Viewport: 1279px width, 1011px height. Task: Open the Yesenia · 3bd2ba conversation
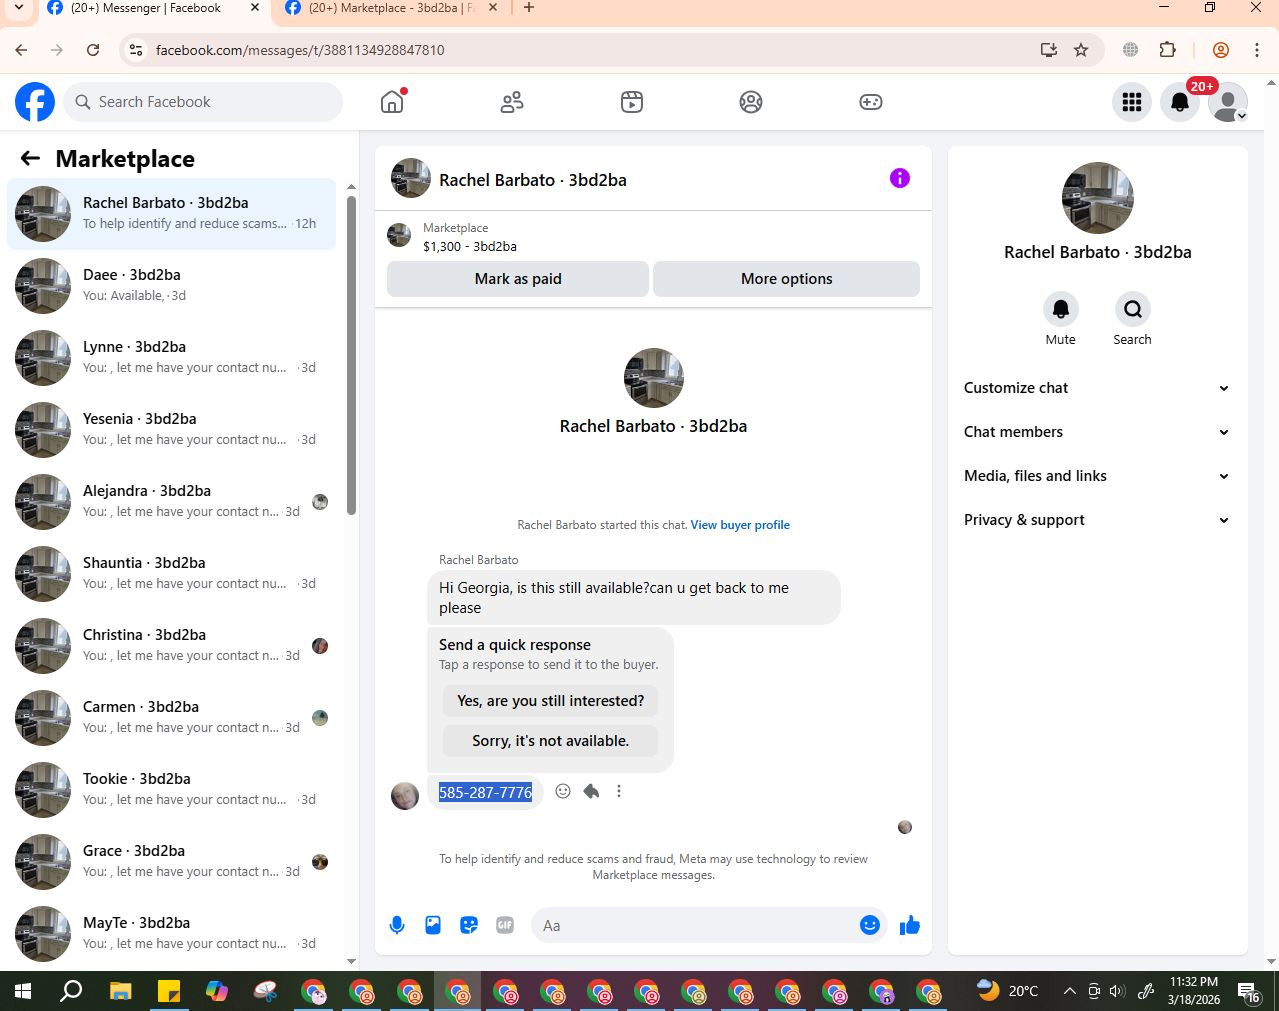172,430
